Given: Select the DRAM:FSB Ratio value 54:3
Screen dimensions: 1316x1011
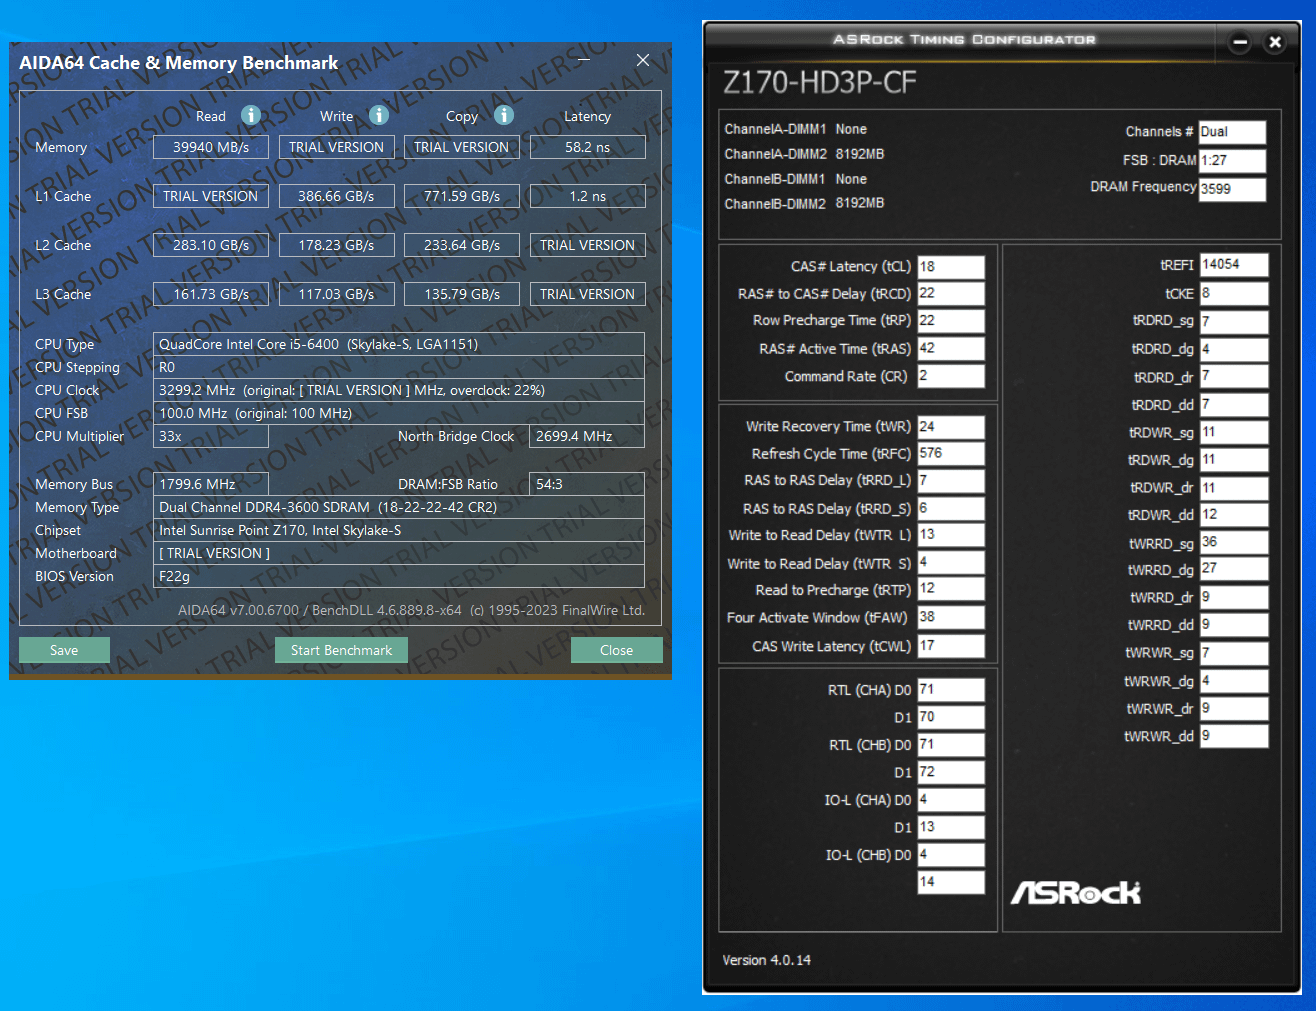Looking at the screenshot, I should pos(587,484).
